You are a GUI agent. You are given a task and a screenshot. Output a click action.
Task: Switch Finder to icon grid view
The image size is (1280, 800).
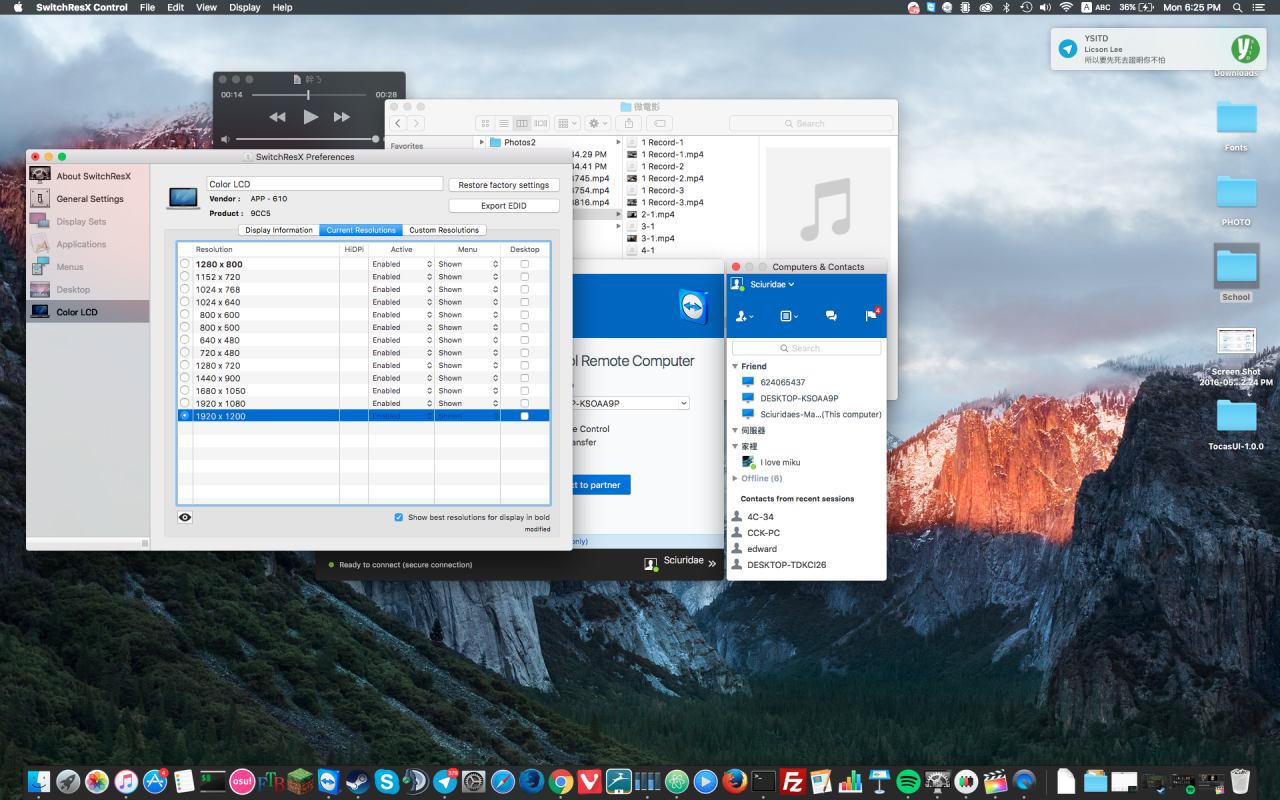486,123
